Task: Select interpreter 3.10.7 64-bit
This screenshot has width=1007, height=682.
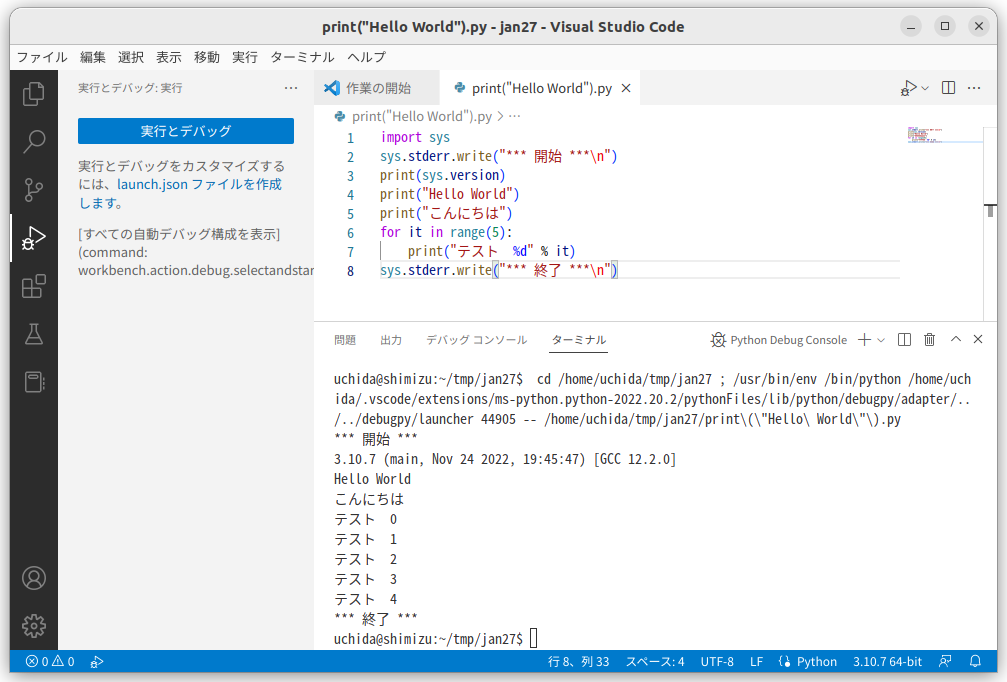Action: [887, 661]
